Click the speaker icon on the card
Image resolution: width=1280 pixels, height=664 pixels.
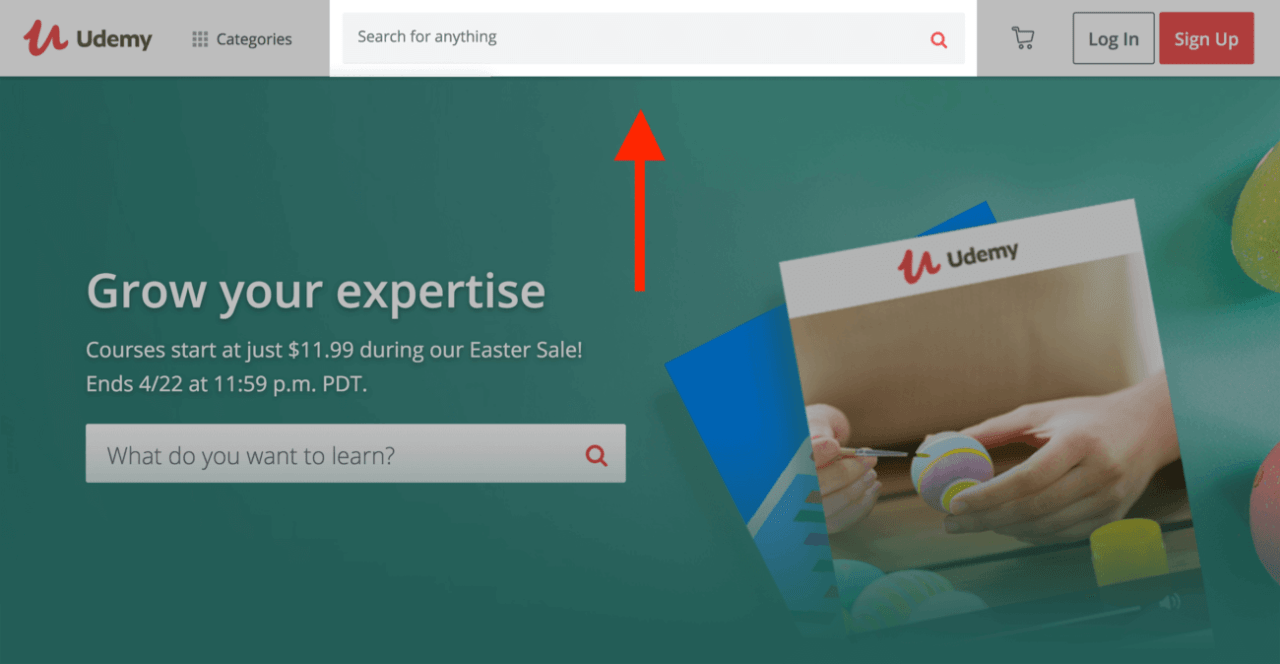point(1168,602)
